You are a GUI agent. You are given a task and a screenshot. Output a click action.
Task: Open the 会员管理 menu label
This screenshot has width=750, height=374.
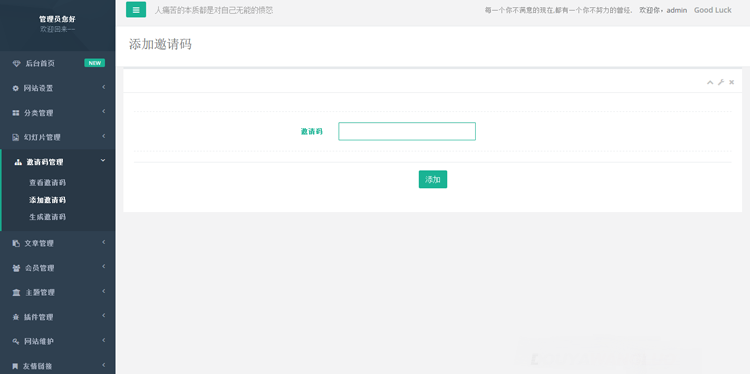point(40,268)
